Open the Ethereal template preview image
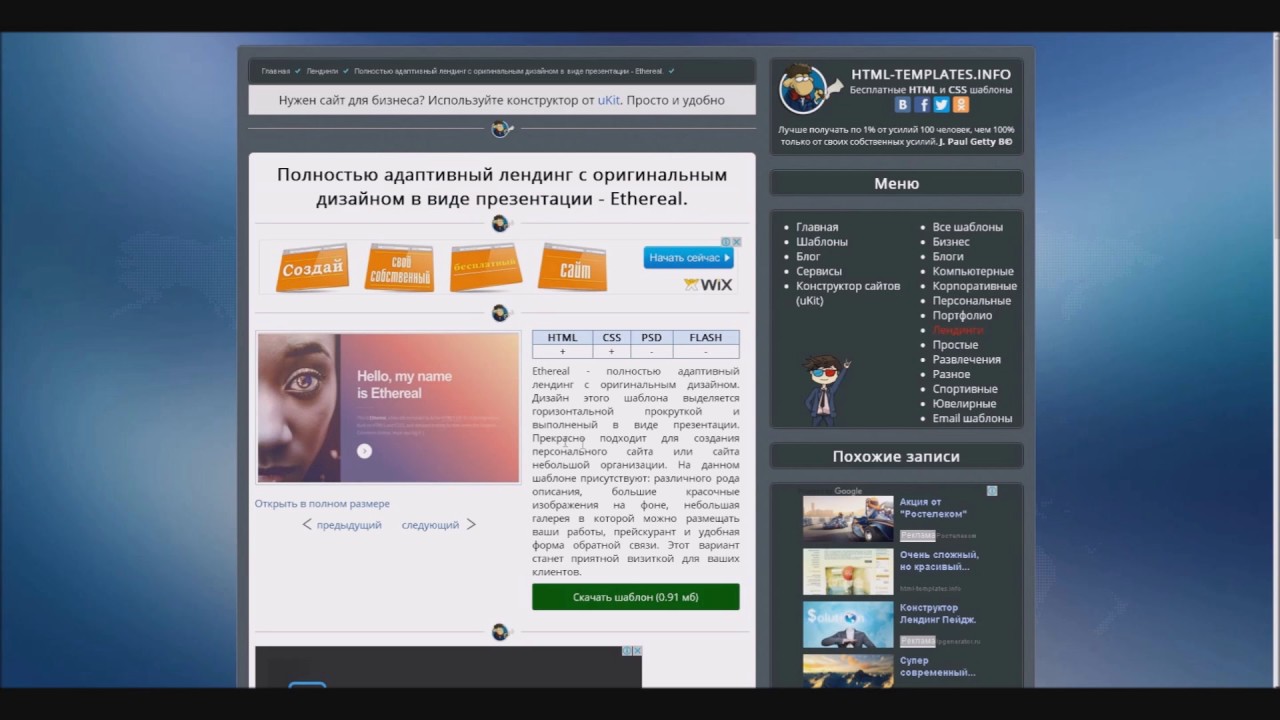Screen dimensions: 1280x720 [x=388, y=408]
